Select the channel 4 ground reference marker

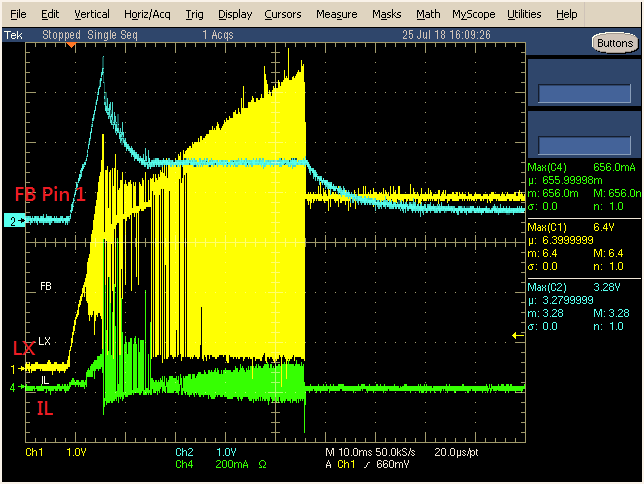coord(17,387)
